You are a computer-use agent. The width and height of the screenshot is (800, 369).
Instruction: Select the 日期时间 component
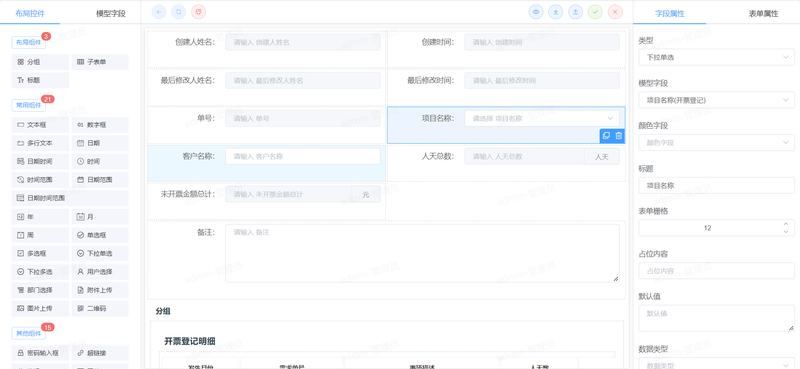pyautogui.click(x=40, y=162)
